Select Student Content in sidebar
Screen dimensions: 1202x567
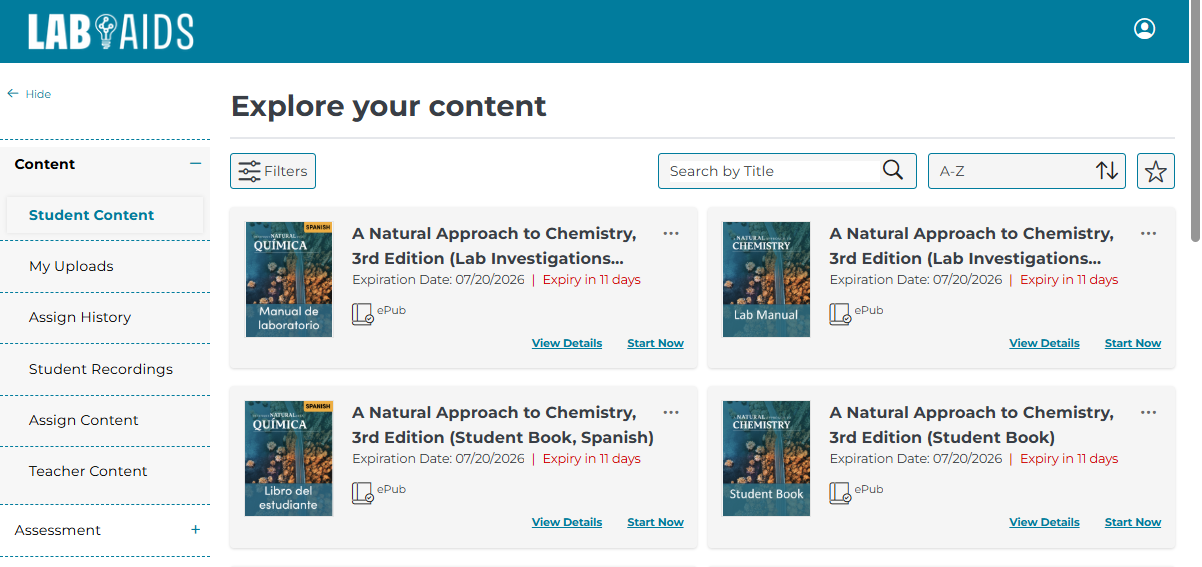click(x=105, y=215)
